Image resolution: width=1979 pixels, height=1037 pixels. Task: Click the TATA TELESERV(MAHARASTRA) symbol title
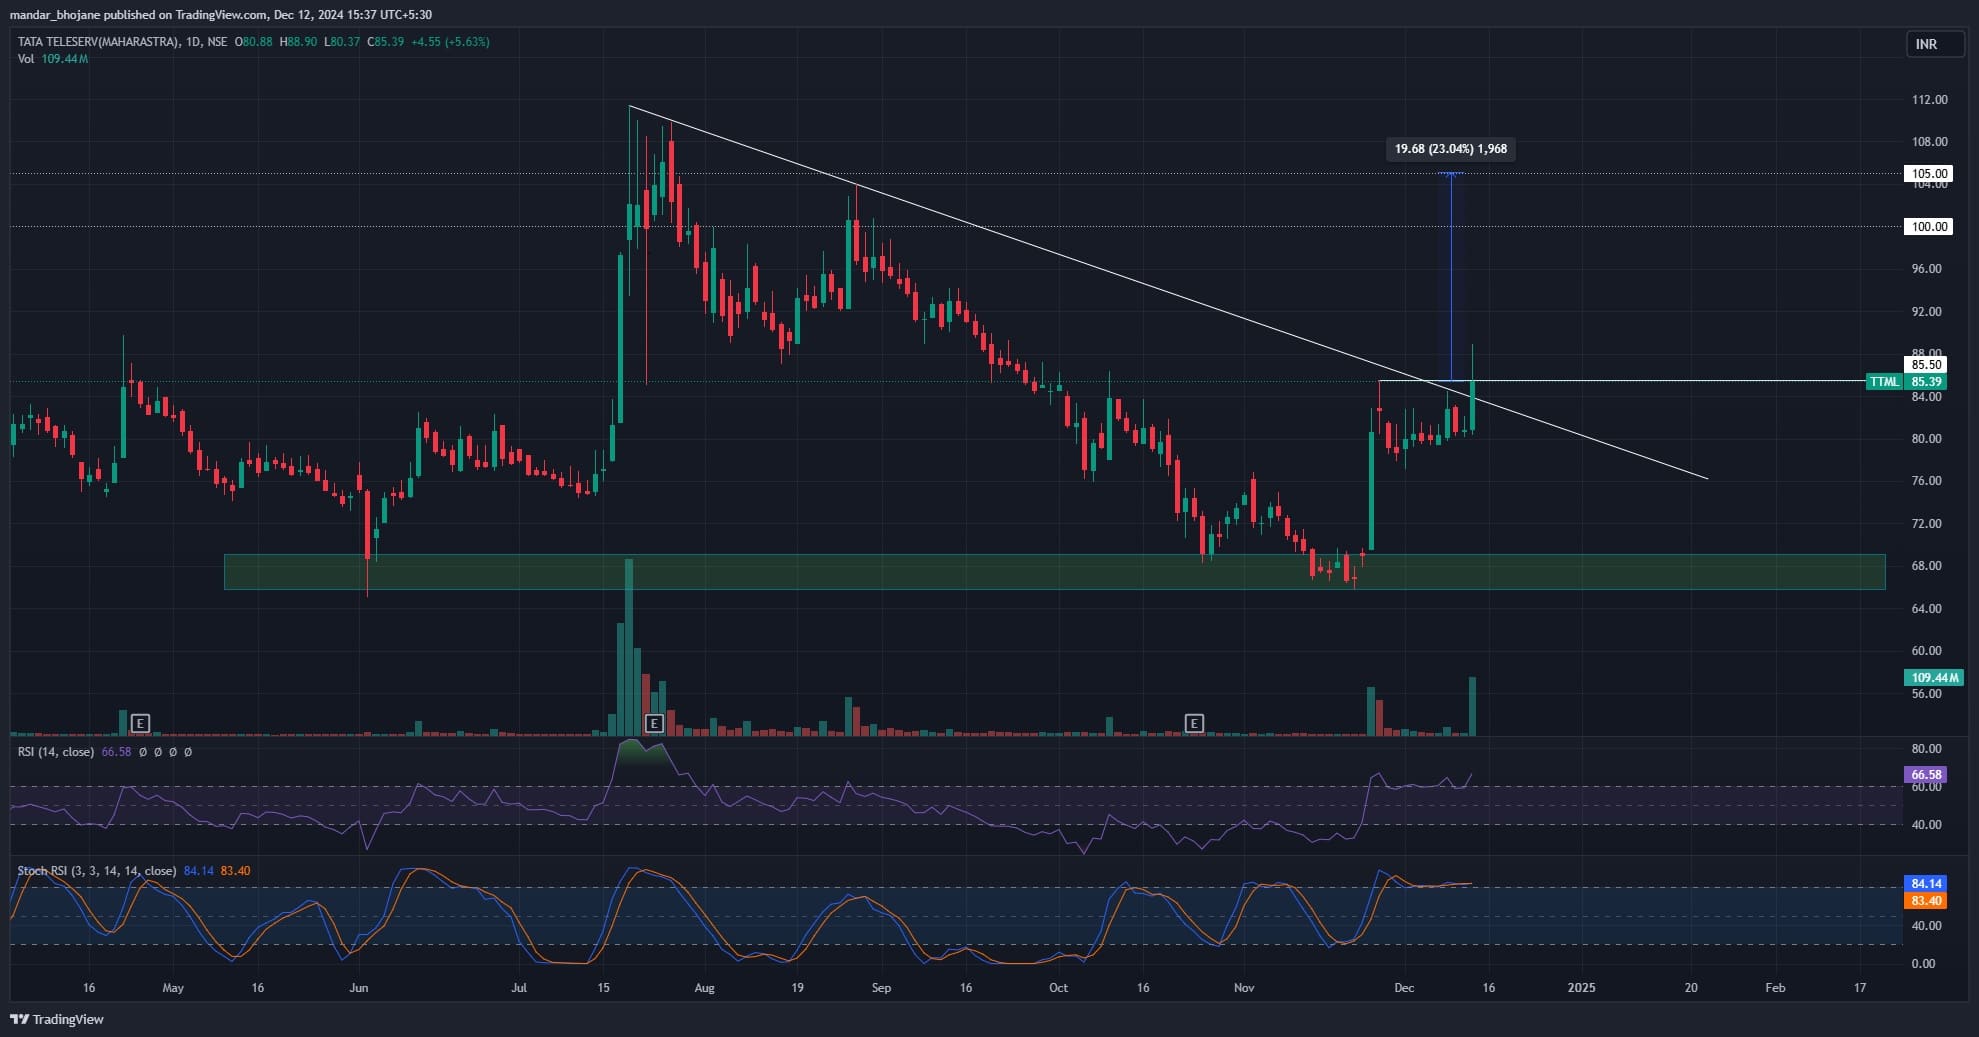(99, 42)
